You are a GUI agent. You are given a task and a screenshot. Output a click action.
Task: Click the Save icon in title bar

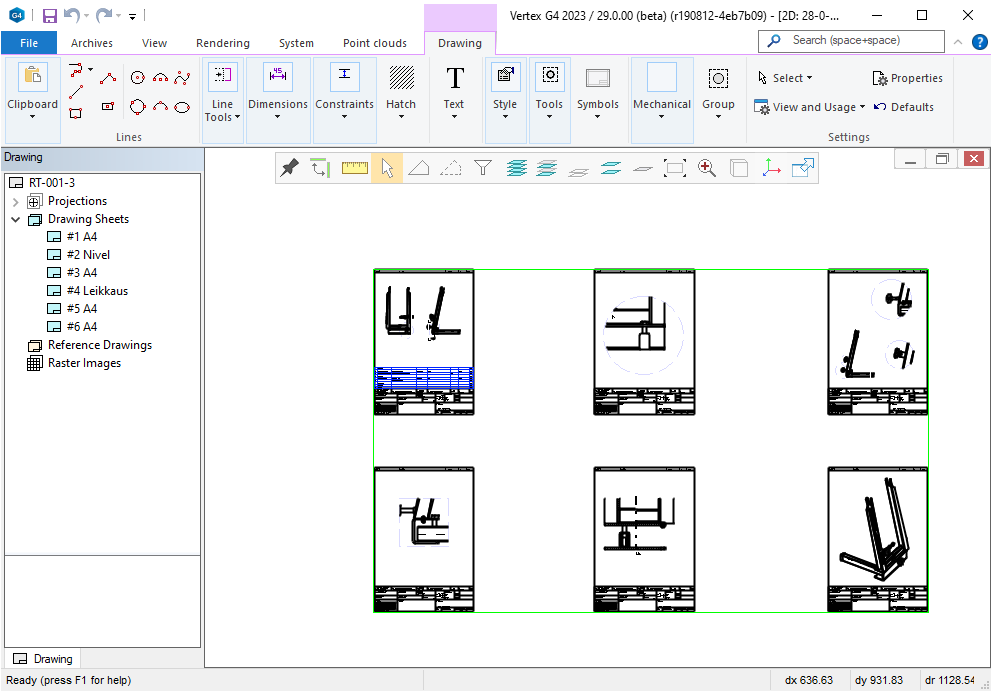click(49, 15)
